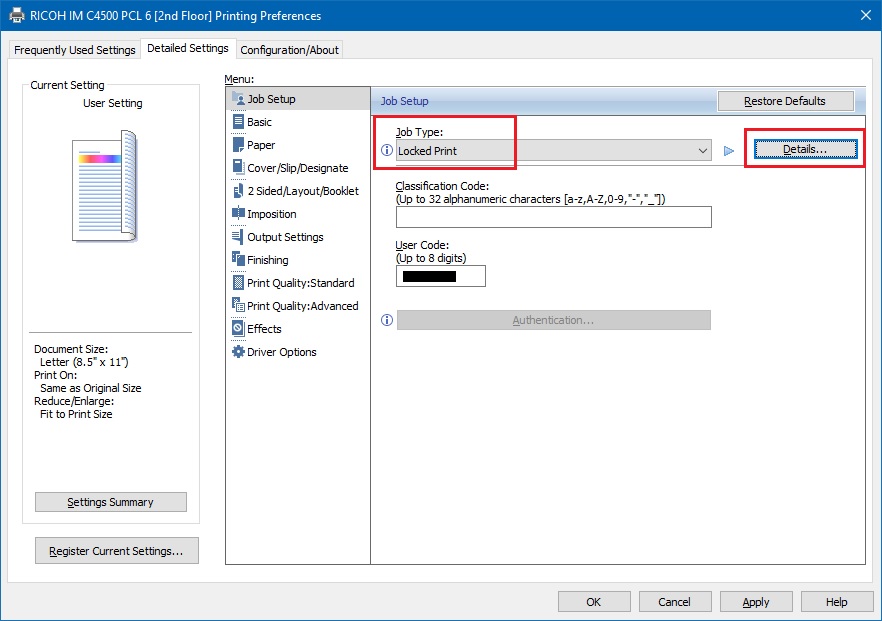Open Driver Options in the menu
The image size is (882, 621).
pos(298,352)
